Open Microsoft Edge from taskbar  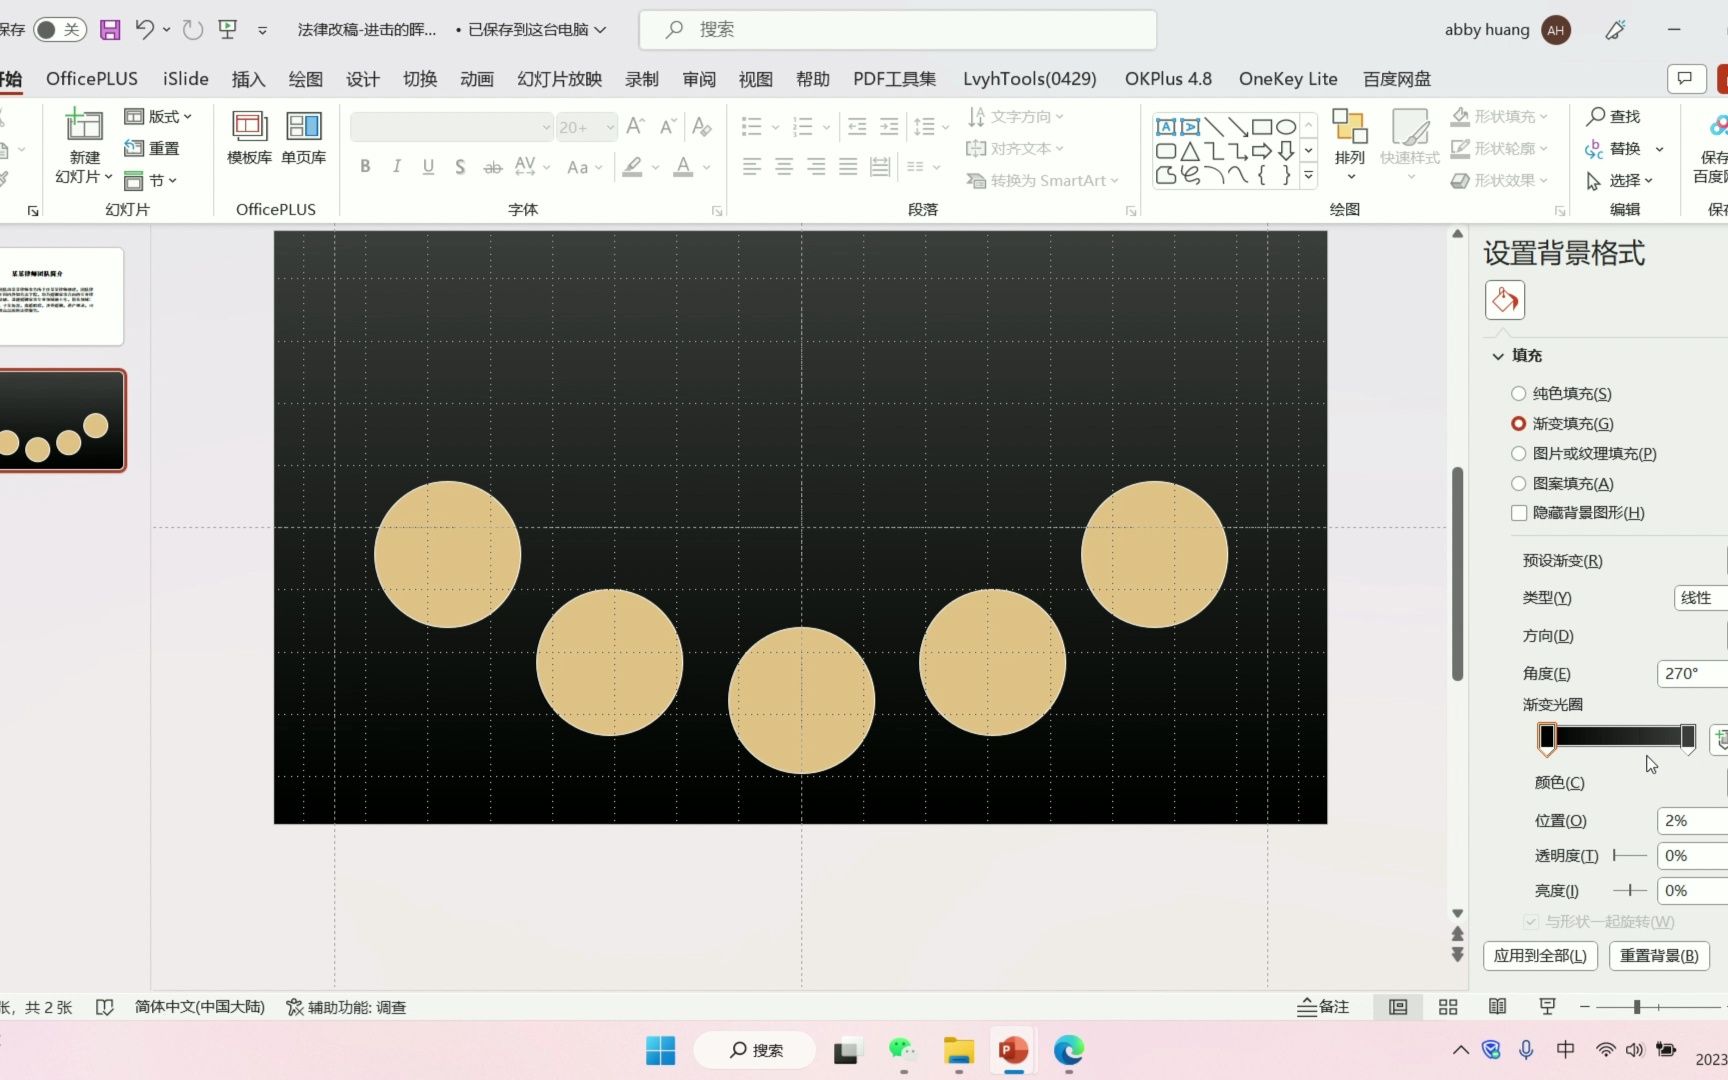(1068, 1050)
